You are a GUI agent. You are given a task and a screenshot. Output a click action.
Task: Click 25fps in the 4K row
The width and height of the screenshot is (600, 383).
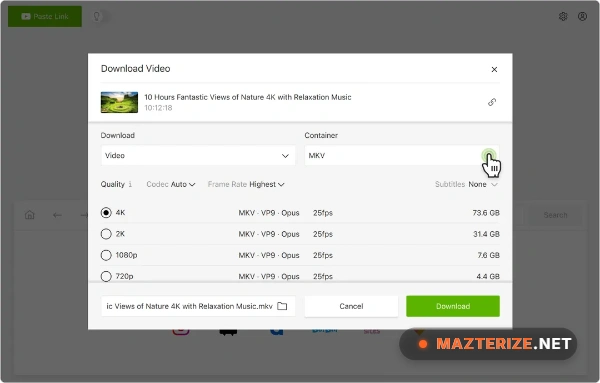[x=323, y=213]
